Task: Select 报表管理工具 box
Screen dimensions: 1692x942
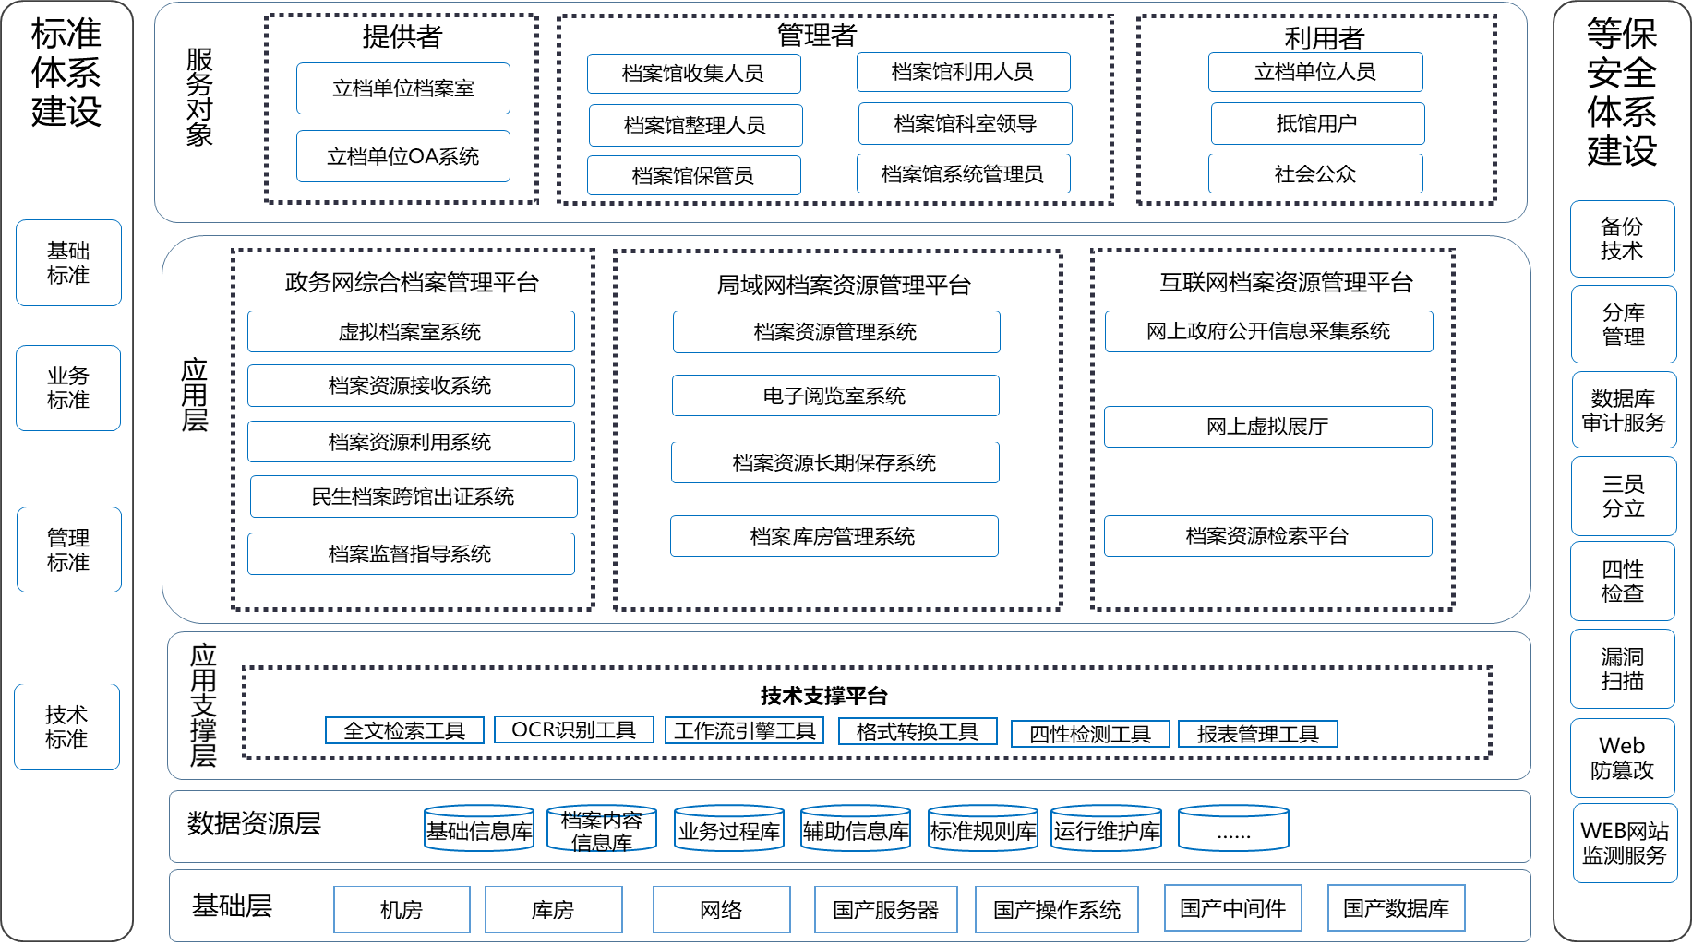Action: [1258, 735]
